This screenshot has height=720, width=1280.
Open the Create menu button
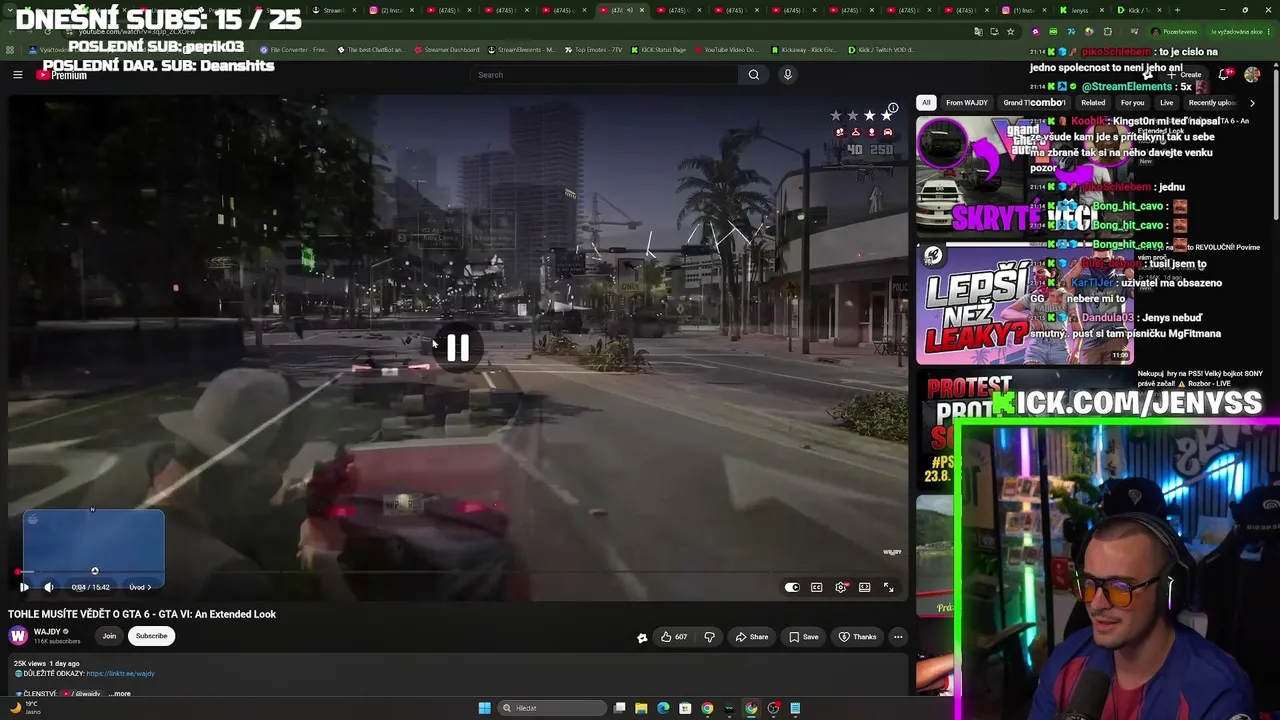(1186, 75)
